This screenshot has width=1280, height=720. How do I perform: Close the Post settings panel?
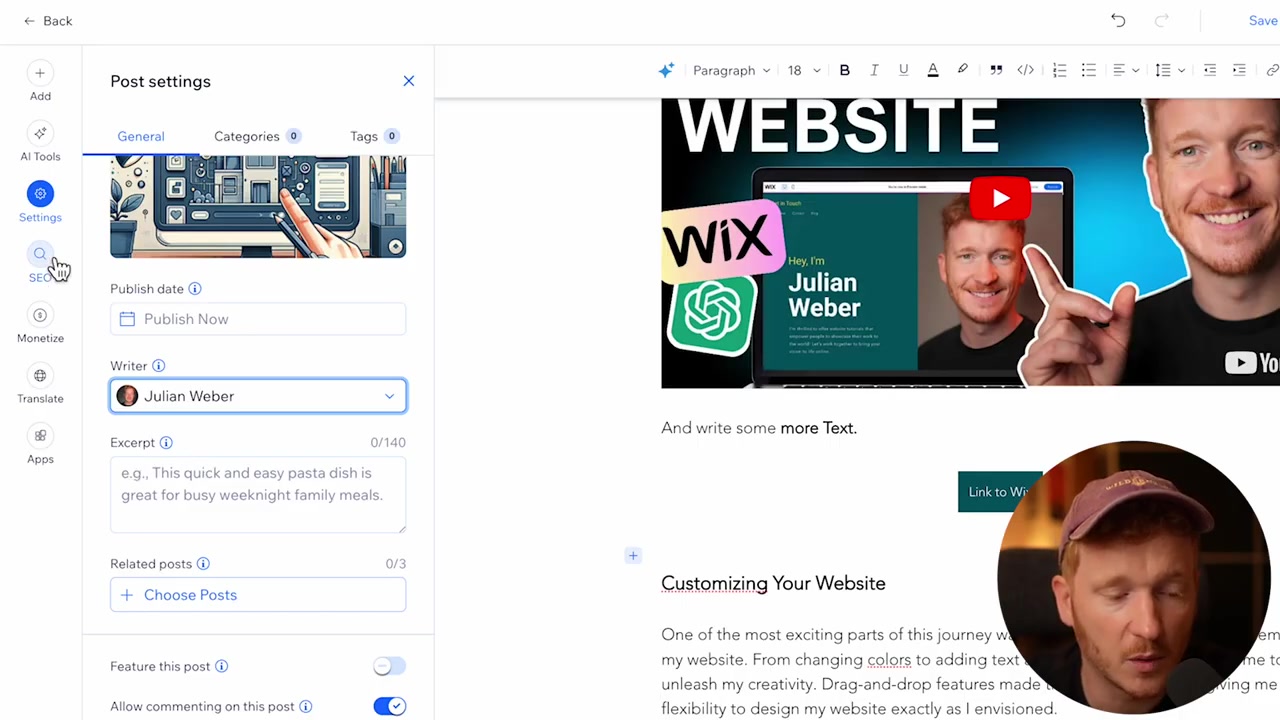408,81
